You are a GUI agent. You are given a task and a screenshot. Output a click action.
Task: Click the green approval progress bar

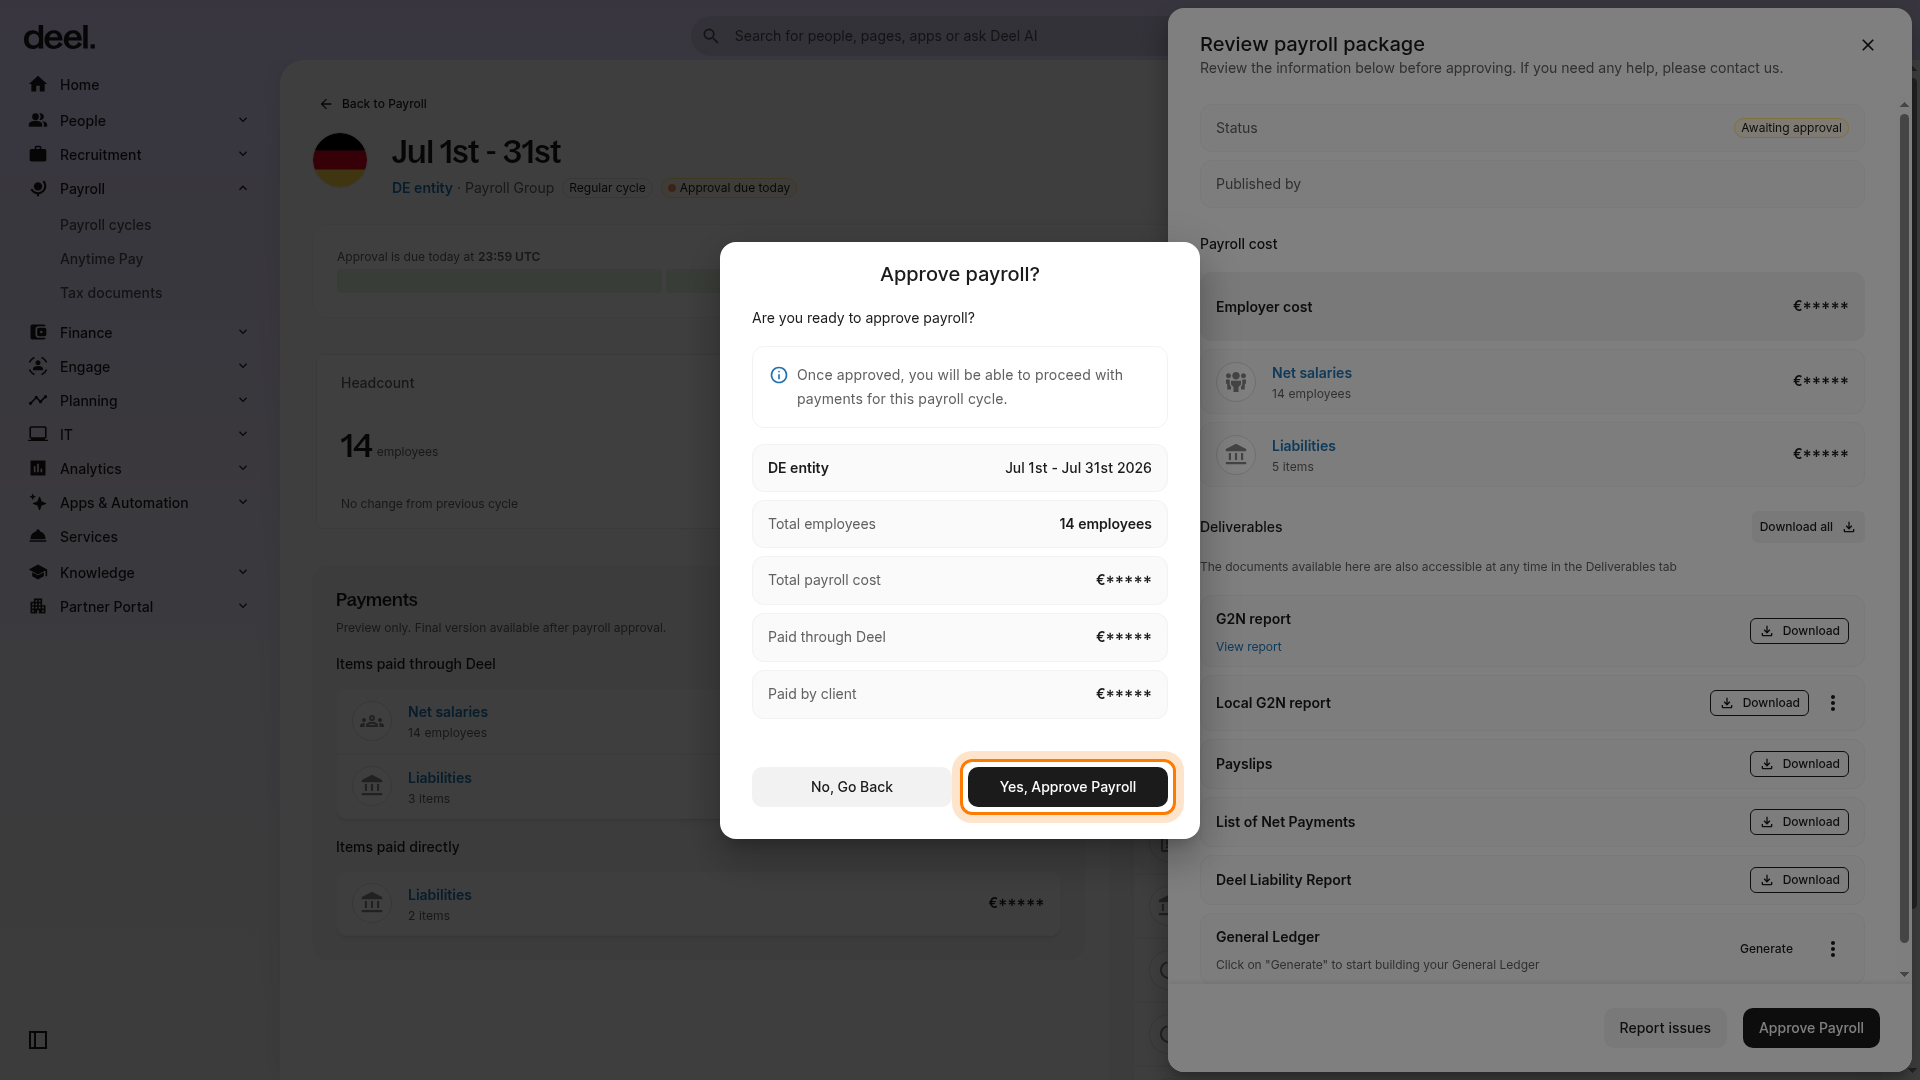(498, 281)
